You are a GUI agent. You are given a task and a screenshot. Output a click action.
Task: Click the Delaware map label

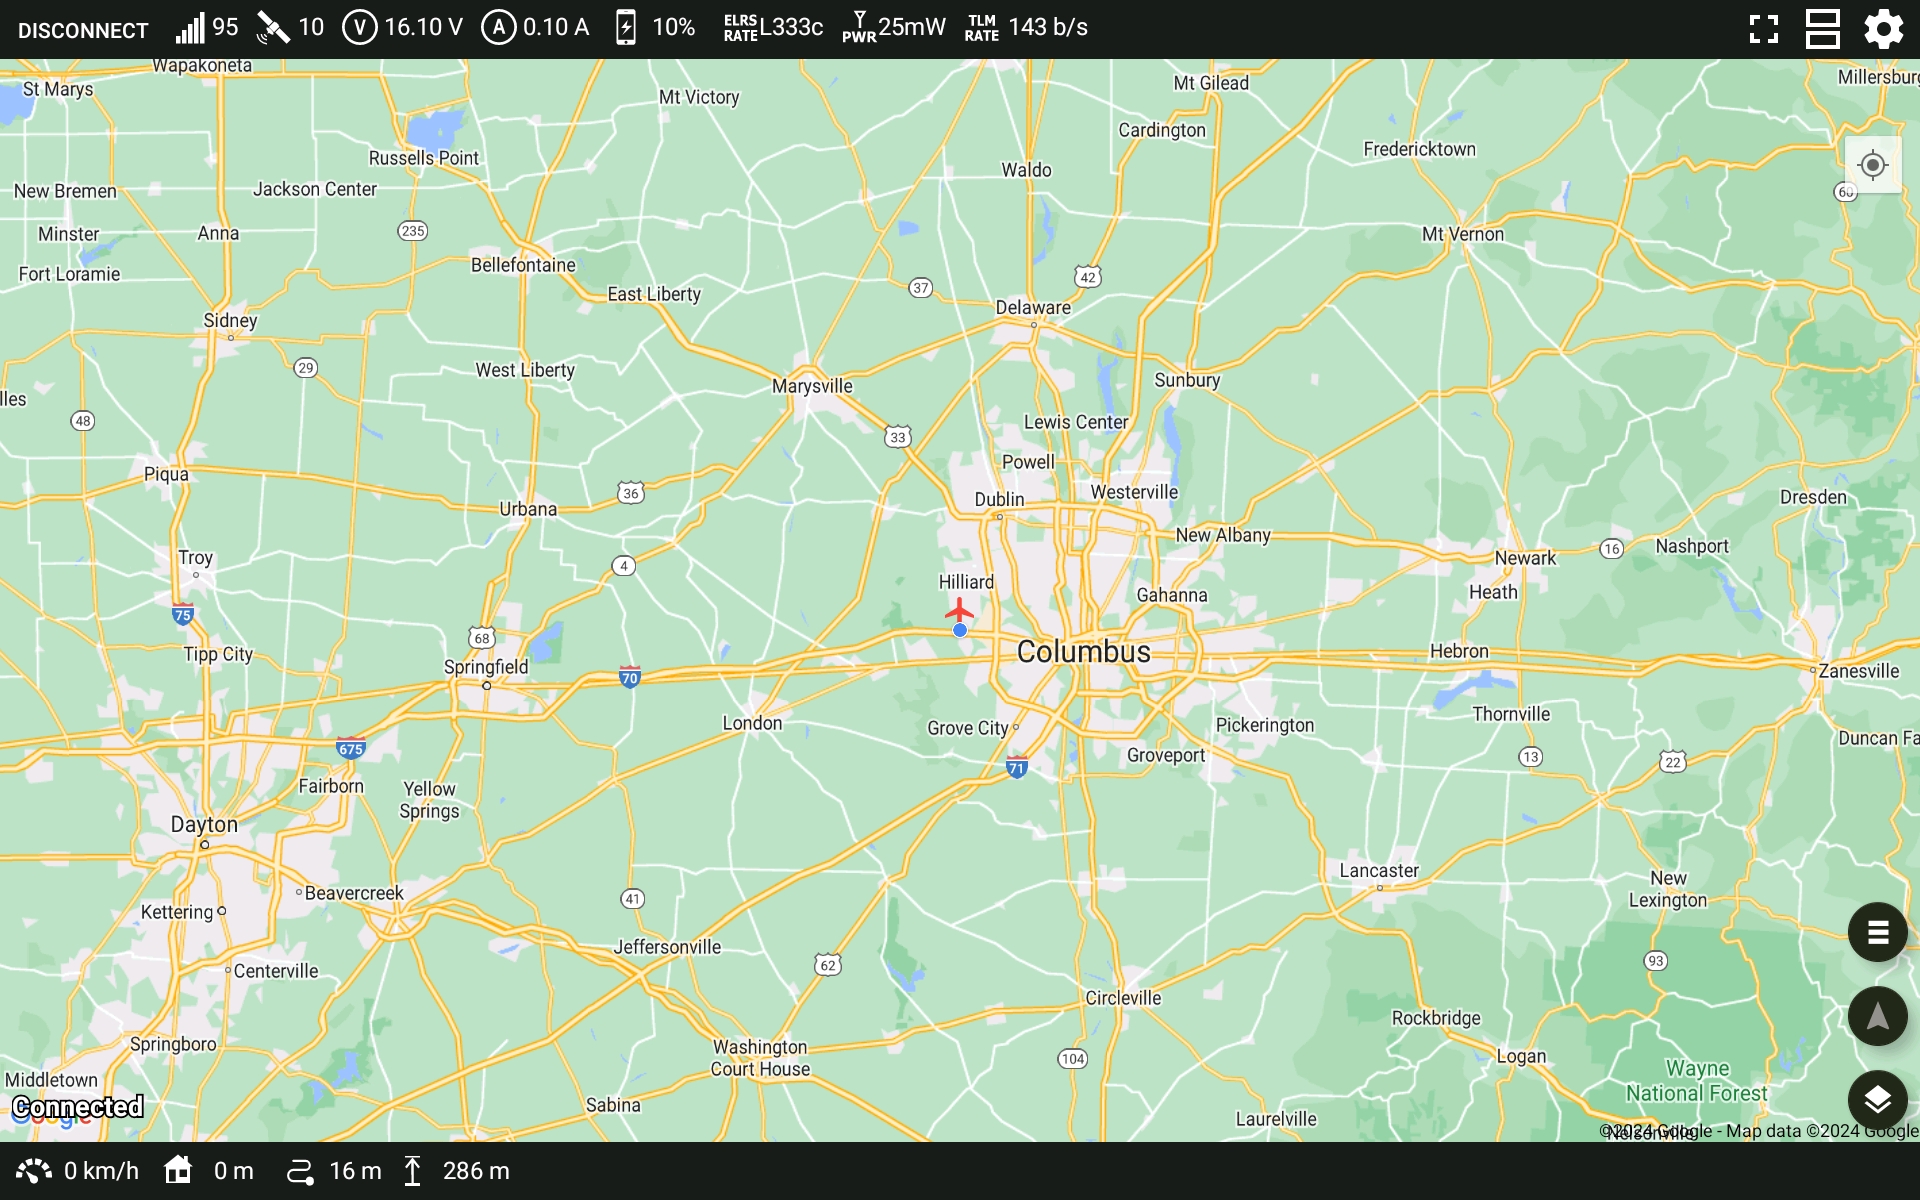coord(1033,308)
